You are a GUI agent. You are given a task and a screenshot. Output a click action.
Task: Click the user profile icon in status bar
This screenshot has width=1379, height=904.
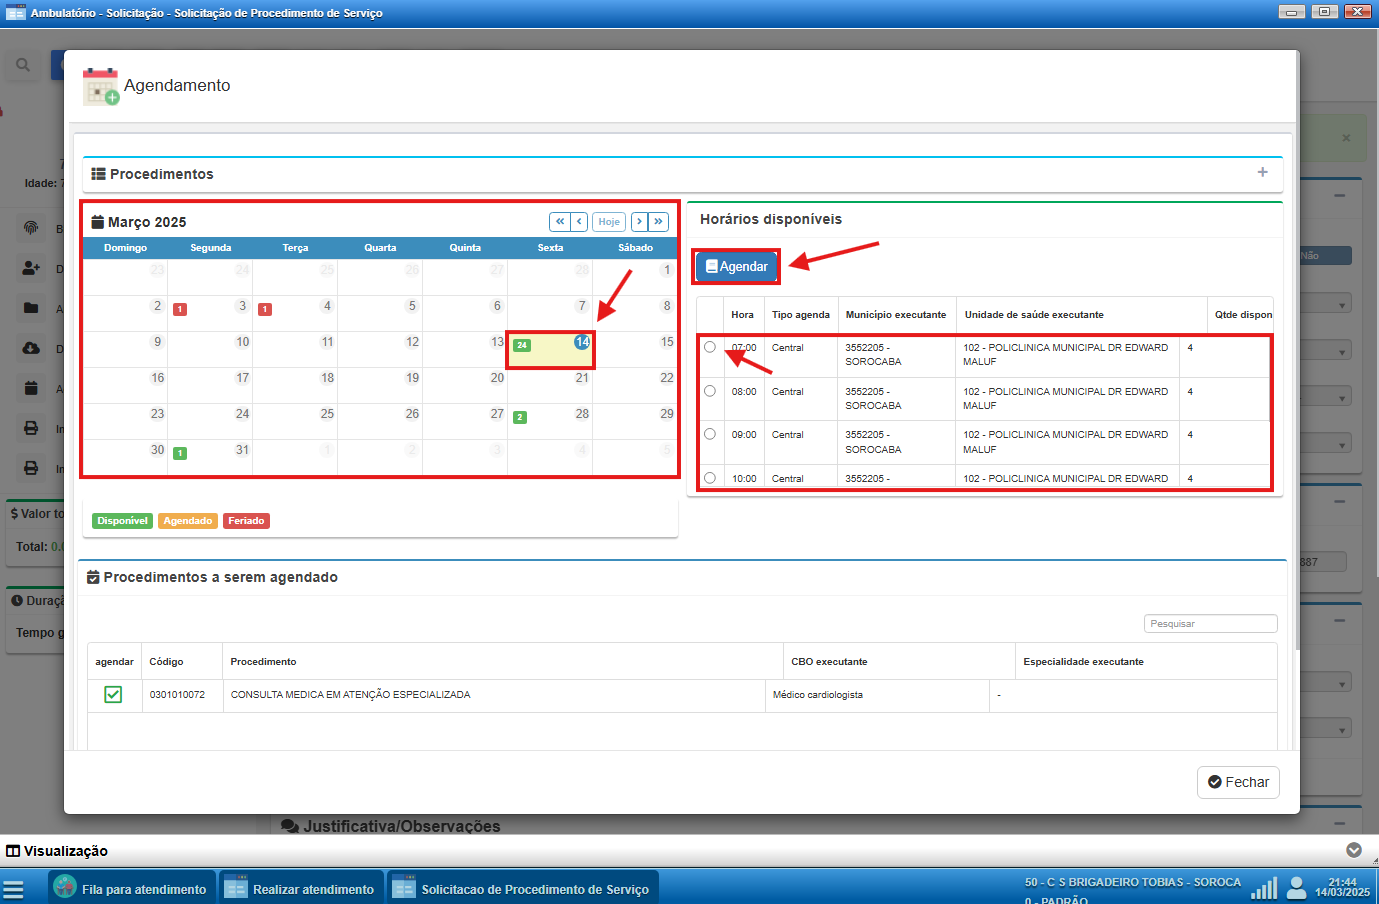click(x=1297, y=888)
